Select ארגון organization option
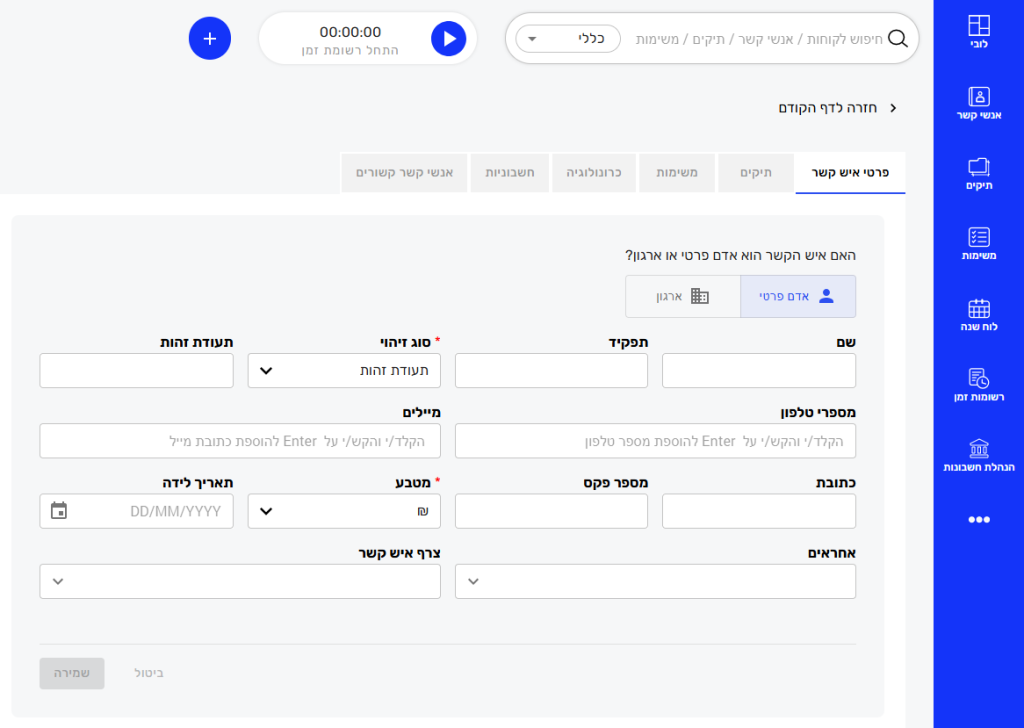The image size is (1024, 728). coord(683,297)
